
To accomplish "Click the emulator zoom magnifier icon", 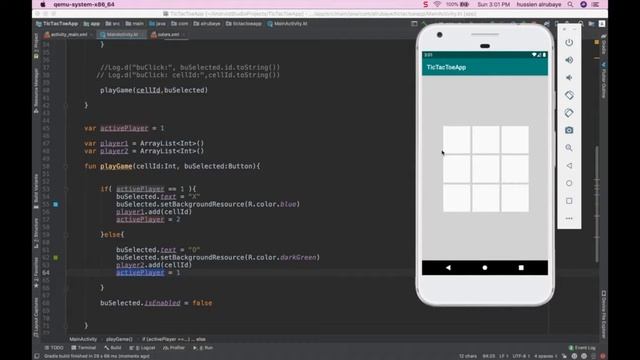I will click(x=569, y=148).
